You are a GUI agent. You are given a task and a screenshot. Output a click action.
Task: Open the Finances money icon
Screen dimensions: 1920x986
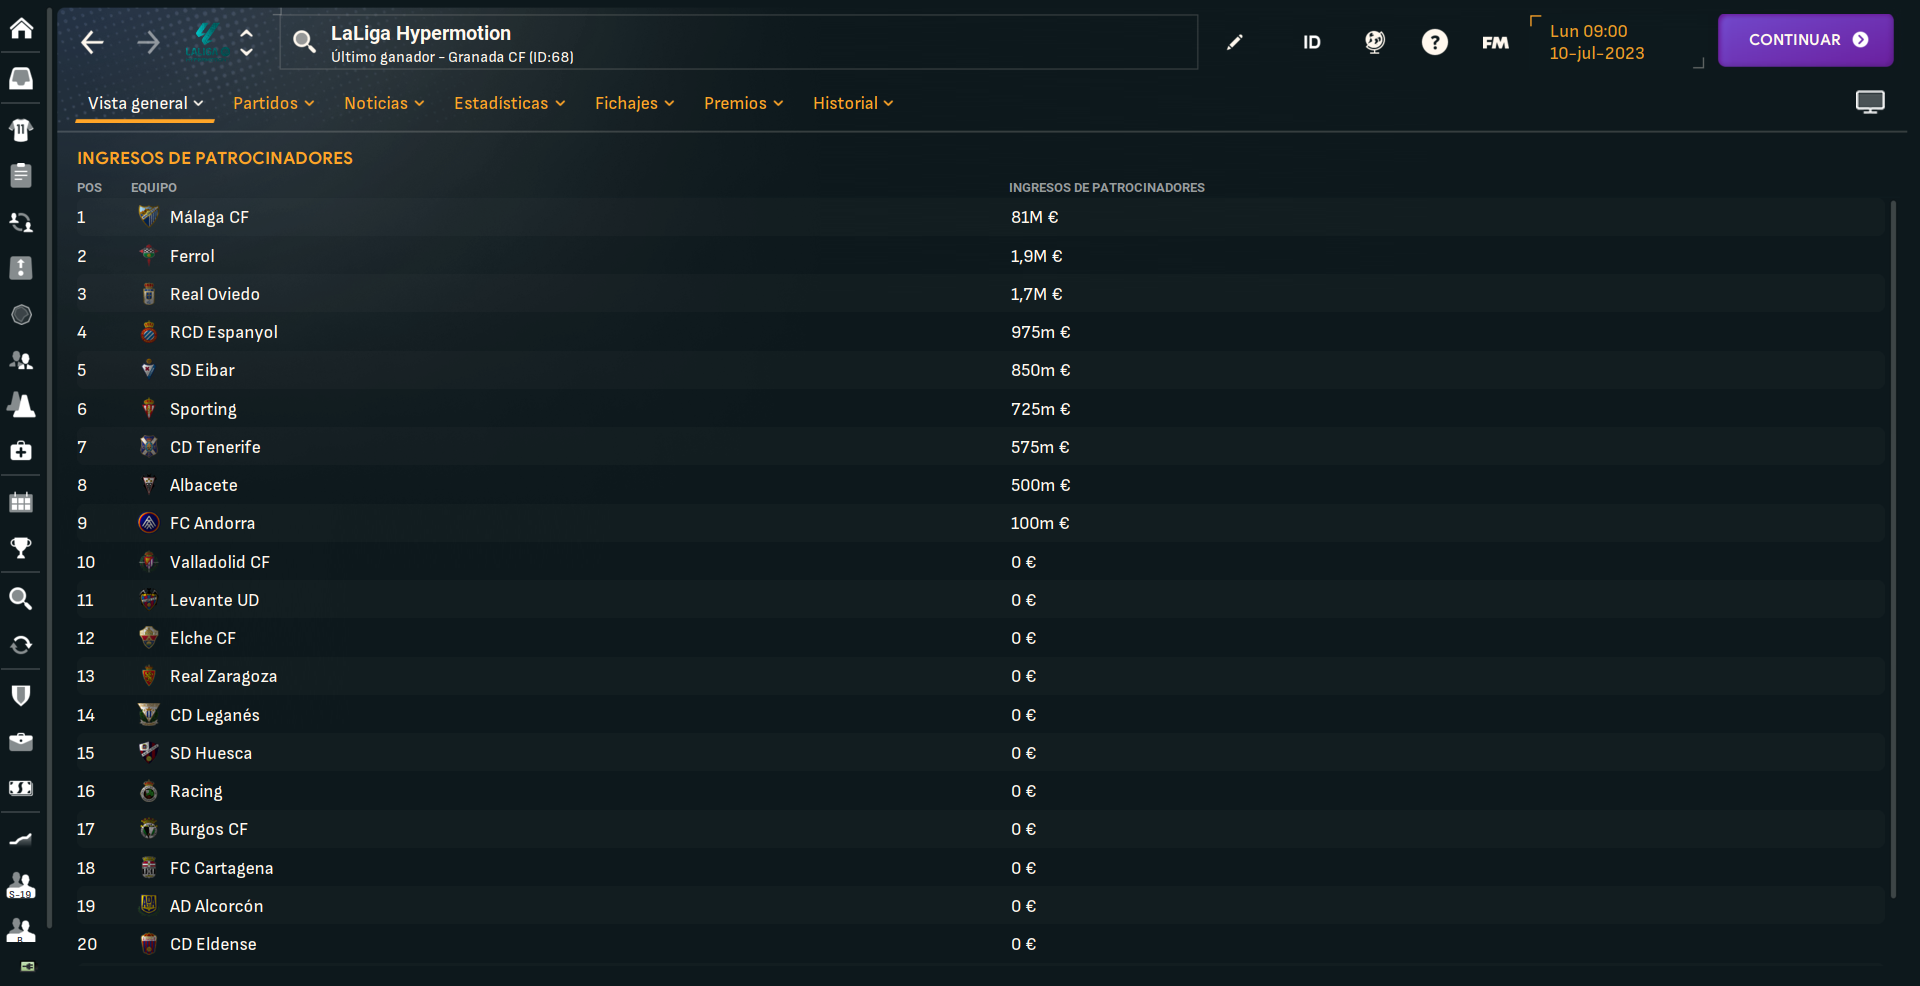(x=21, y=788)
